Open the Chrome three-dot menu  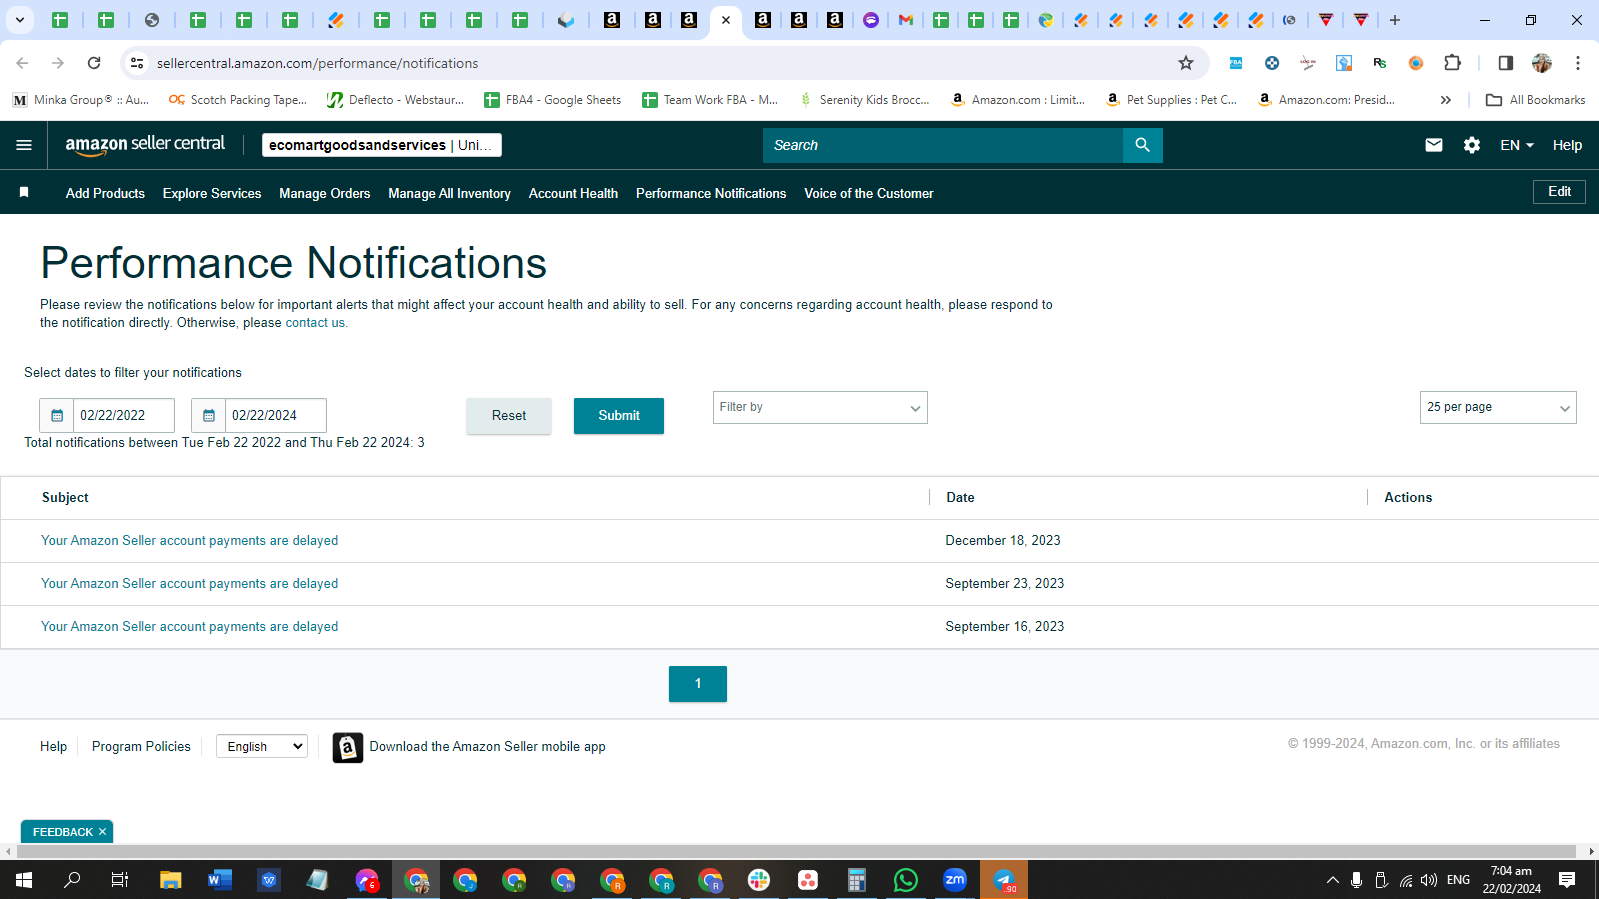point(1578,63)
